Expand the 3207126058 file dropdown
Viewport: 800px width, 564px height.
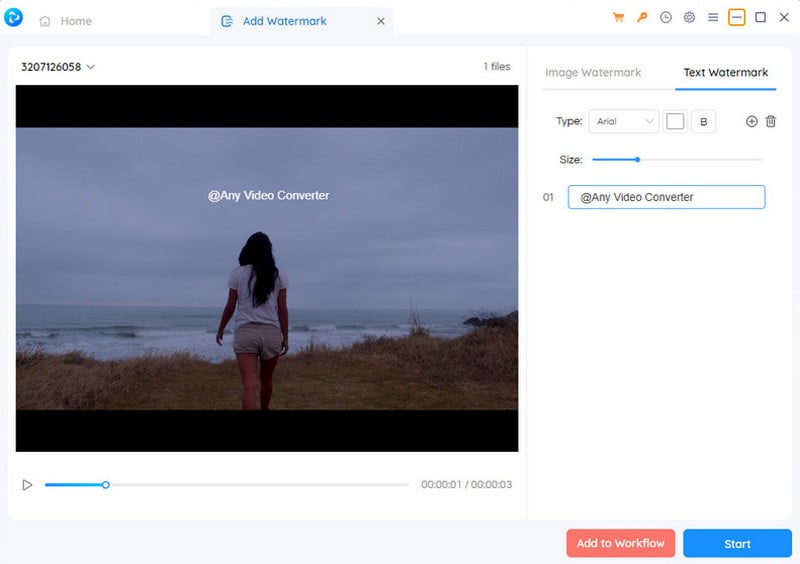pos(58,67)
